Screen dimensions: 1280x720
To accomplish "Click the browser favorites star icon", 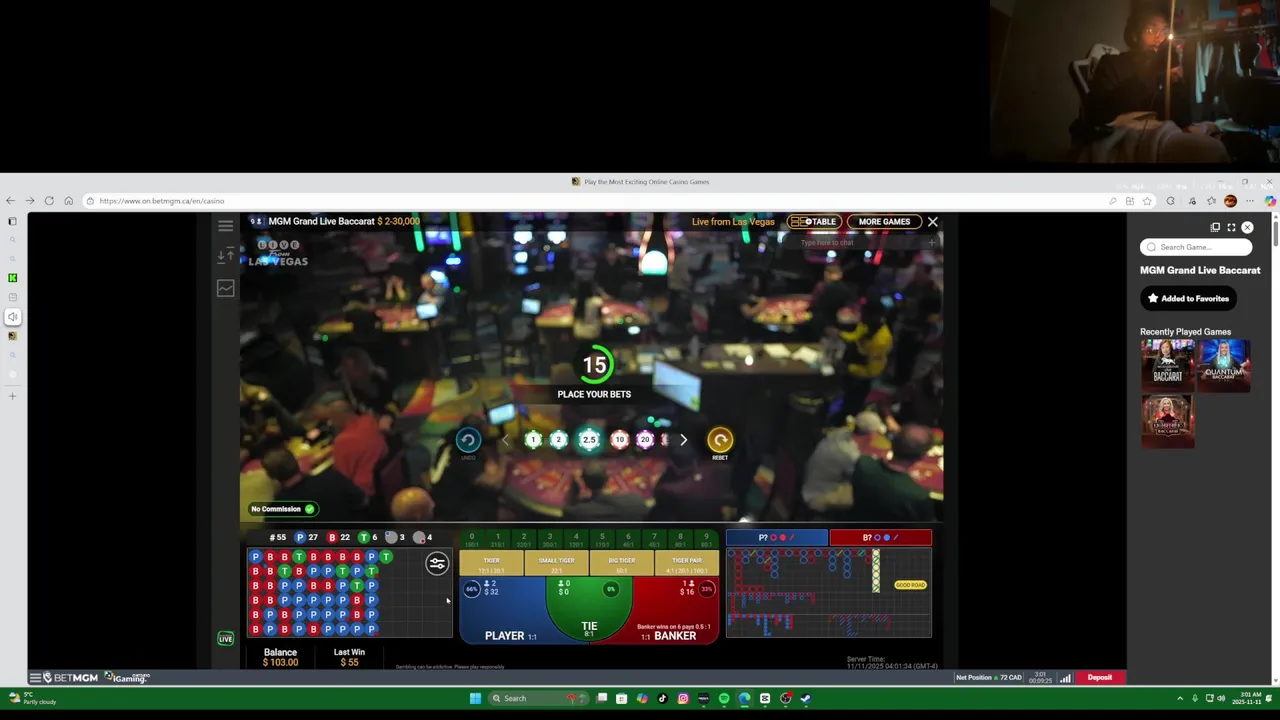I will (1147, 201).
